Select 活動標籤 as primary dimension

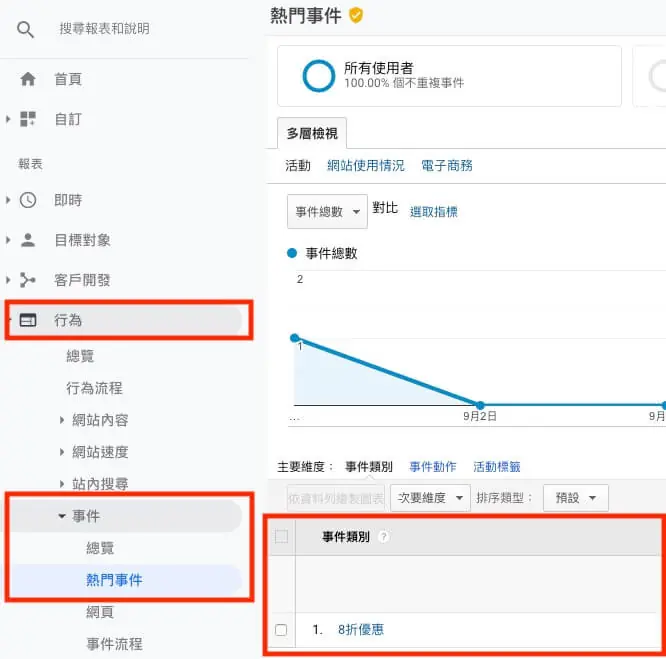(x=497, y=467)
